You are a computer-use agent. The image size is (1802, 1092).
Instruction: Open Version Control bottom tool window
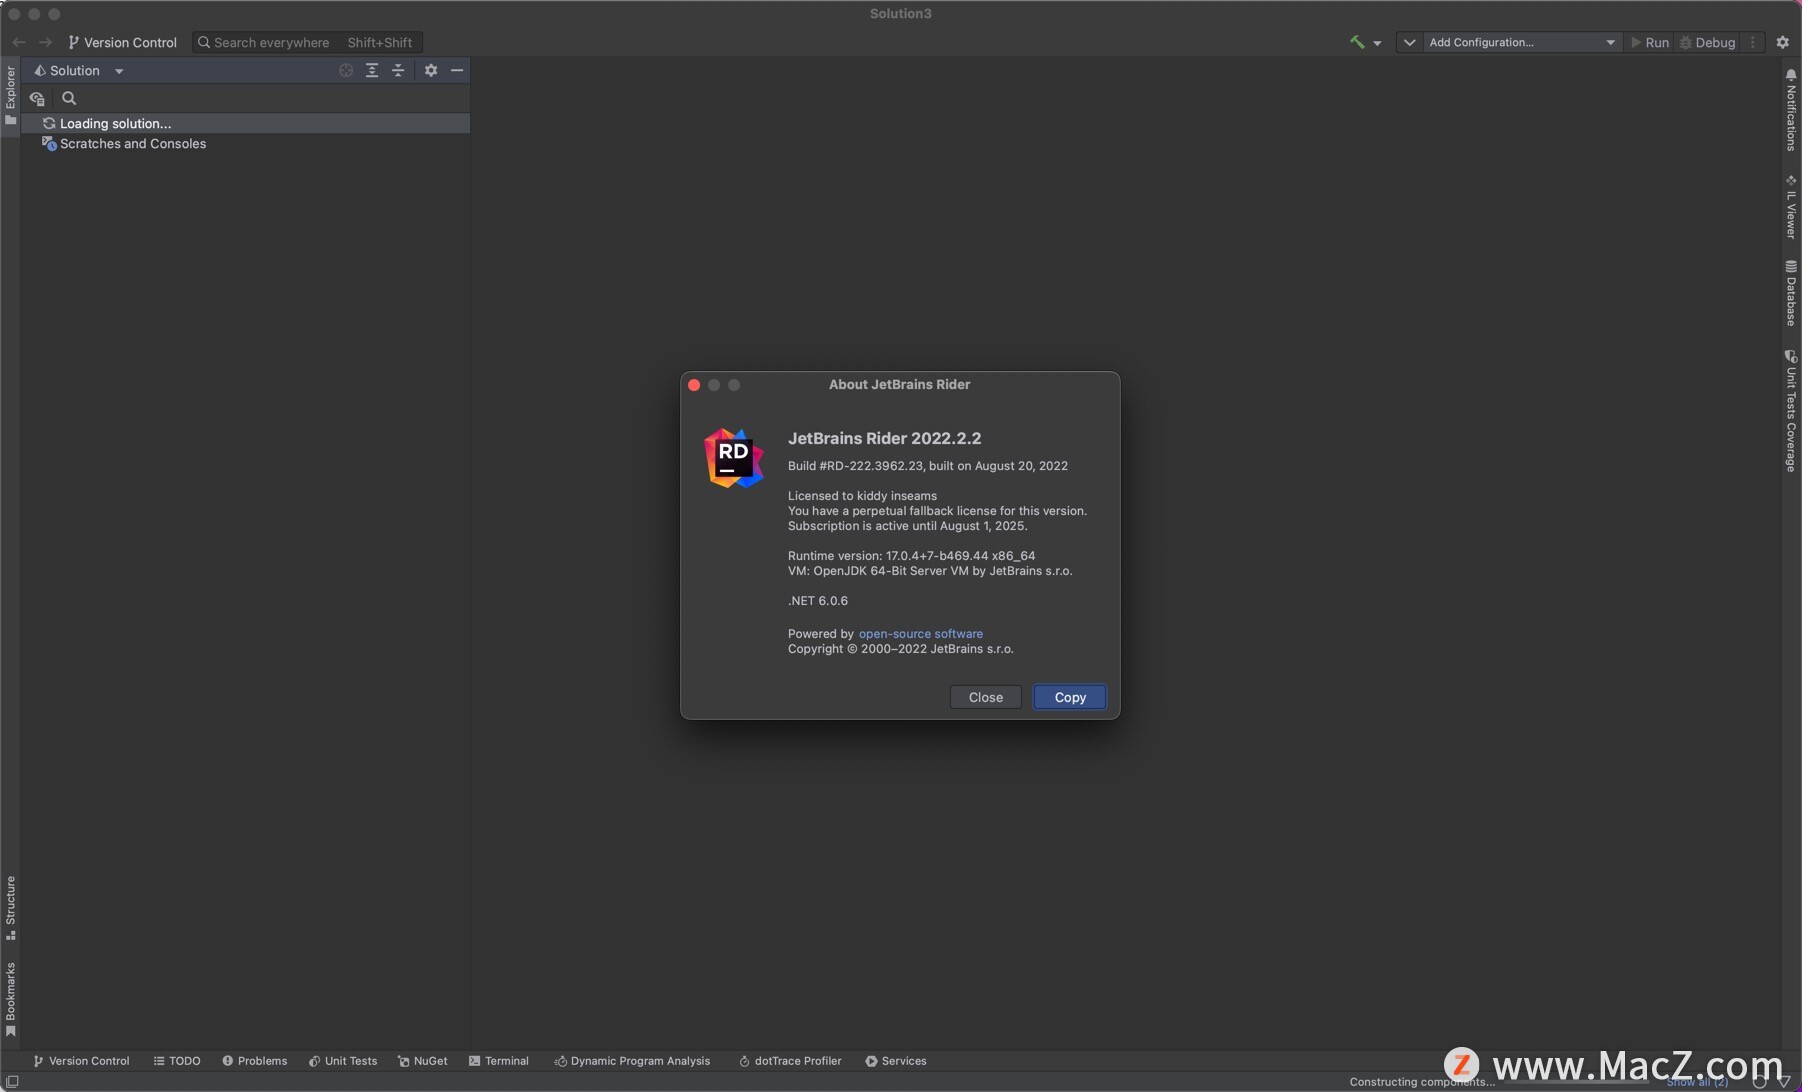click(x=81, y=1061)
